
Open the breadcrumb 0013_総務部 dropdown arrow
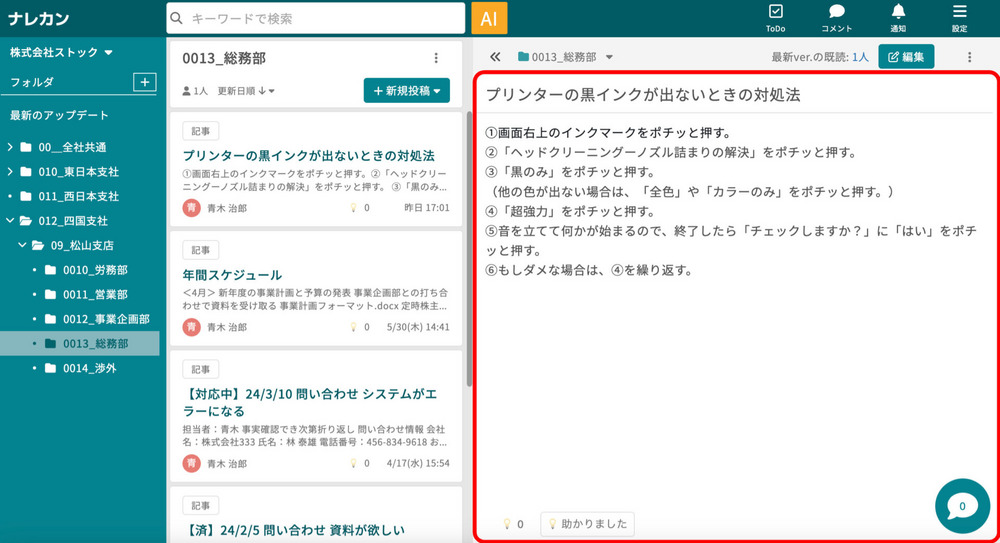[609, 57]
